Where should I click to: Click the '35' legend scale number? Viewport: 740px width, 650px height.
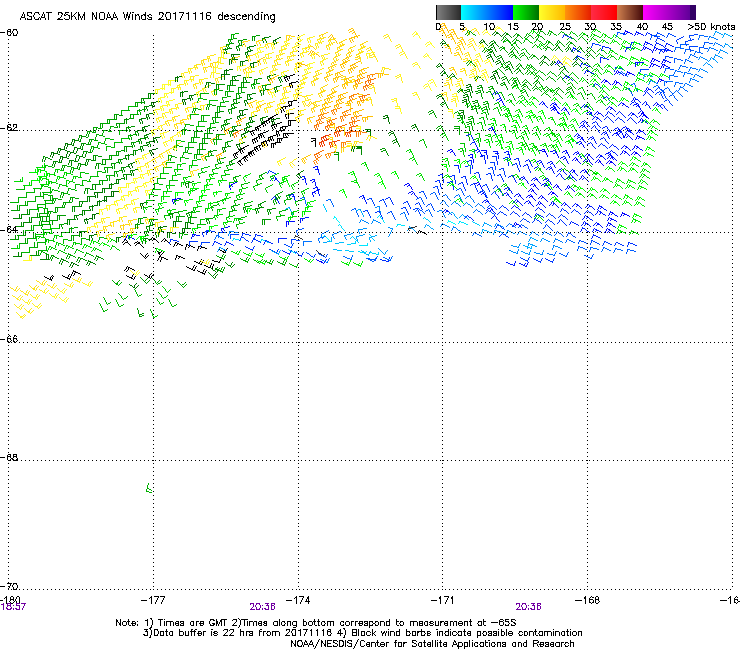(x=616, y=27)
